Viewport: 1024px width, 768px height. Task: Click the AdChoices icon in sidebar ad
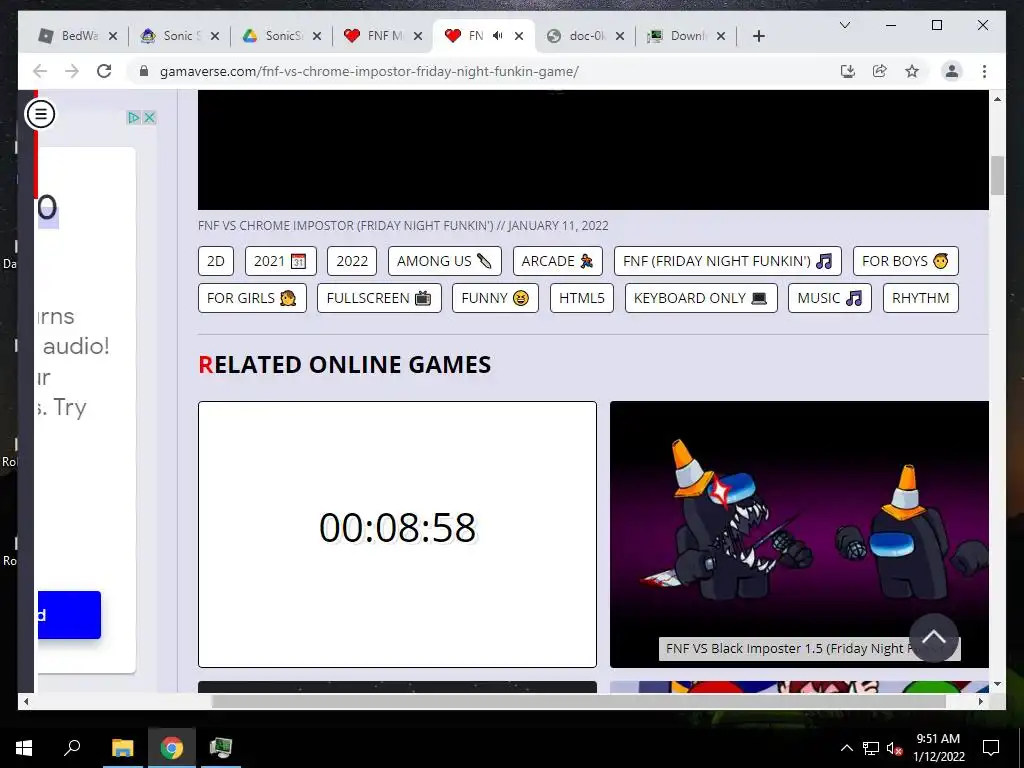134,118
